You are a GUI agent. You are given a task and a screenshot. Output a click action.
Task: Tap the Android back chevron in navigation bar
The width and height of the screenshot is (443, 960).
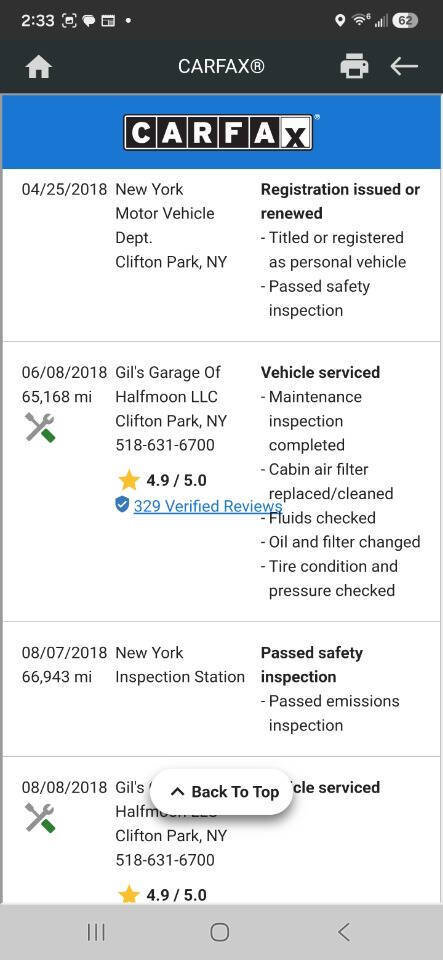tap(344, 932)
